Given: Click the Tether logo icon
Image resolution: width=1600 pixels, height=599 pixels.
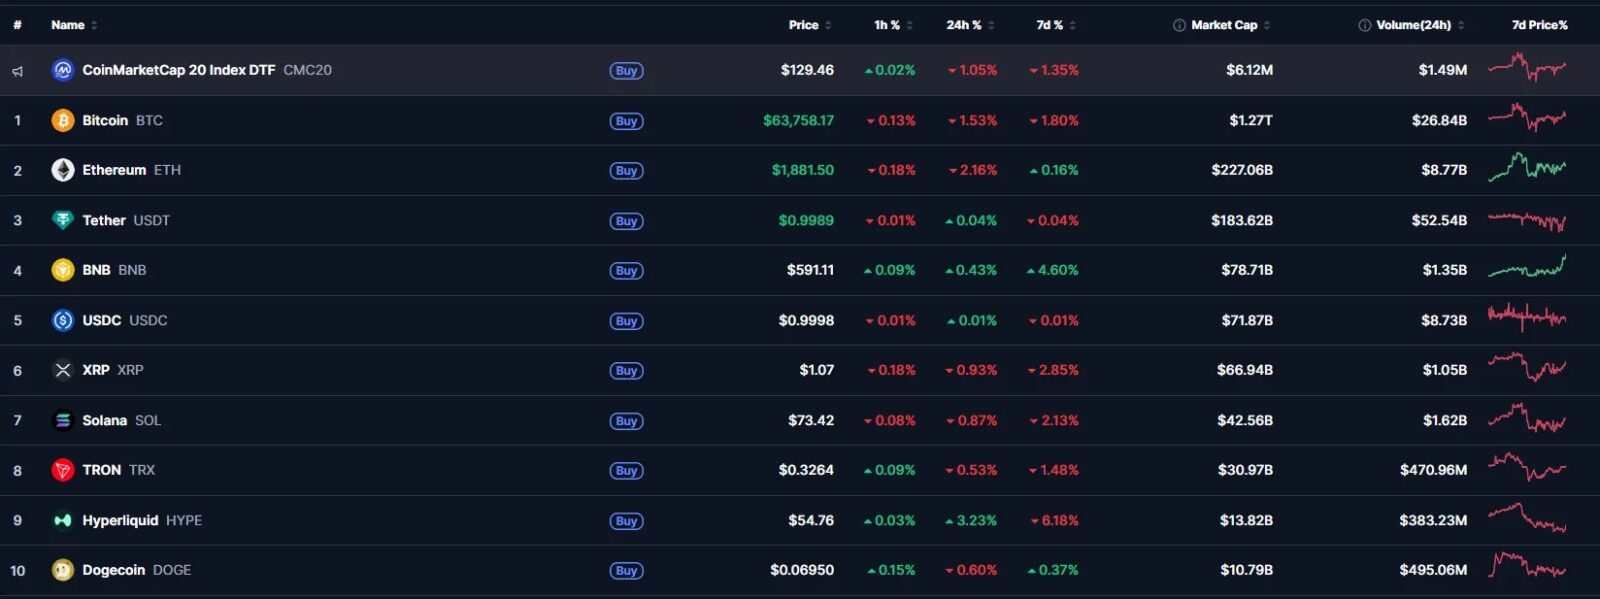Looking at the screenshot, I should (x=63, y=220).
